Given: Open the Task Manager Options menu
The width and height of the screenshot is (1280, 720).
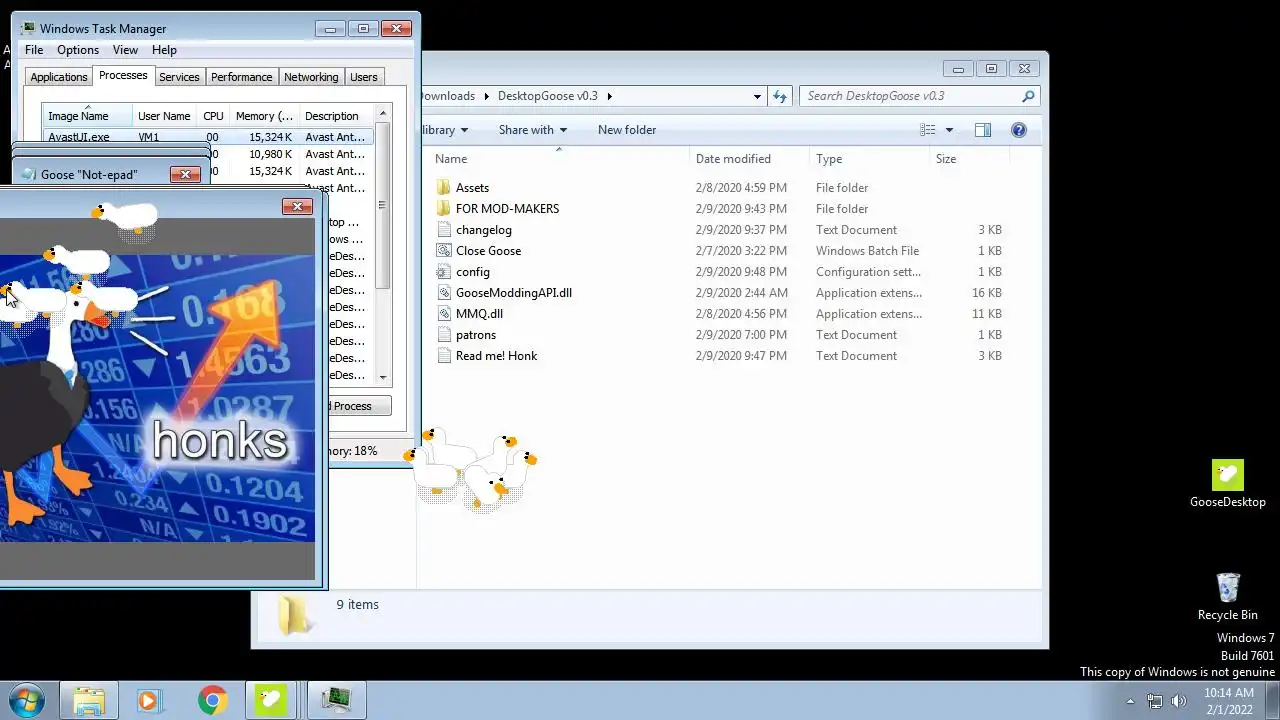Looking at the screenshot, I should 78,50.
